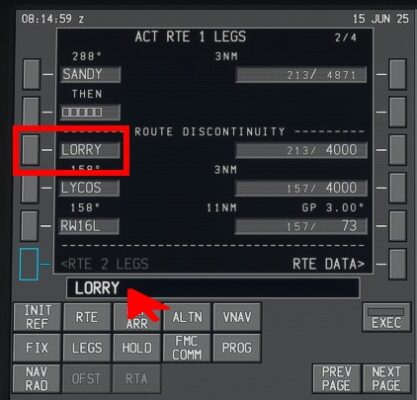Click left line key beside RW16L

tap(29, 226)
